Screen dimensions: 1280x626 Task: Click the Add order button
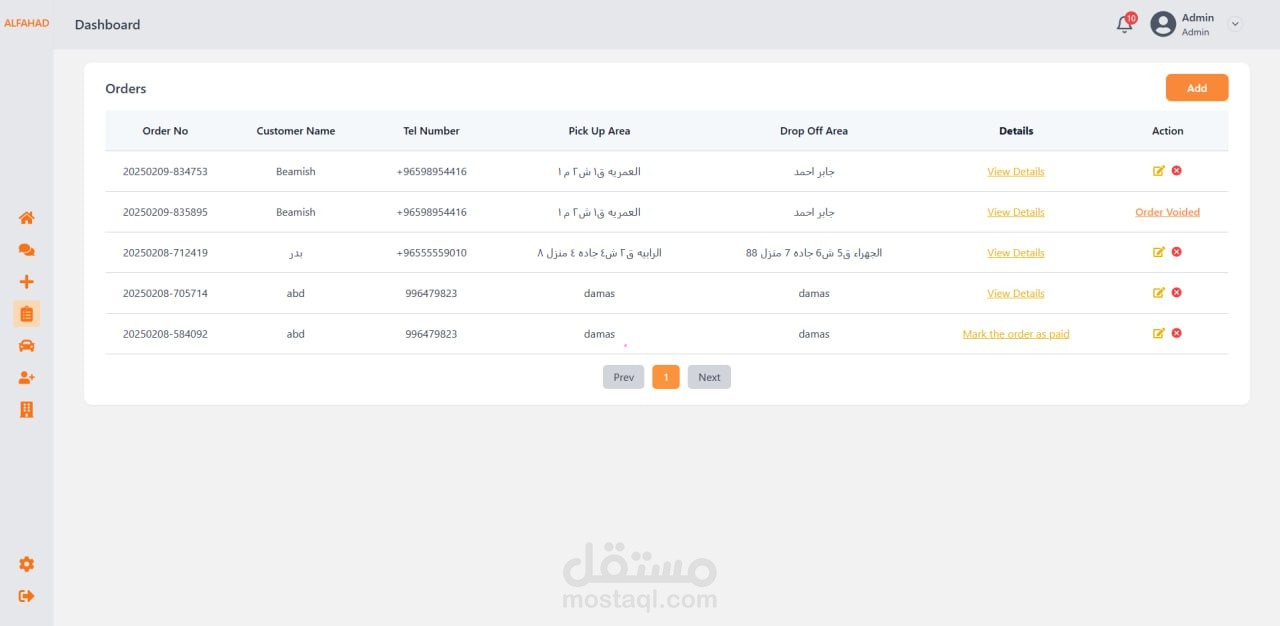pos(1197,88)
